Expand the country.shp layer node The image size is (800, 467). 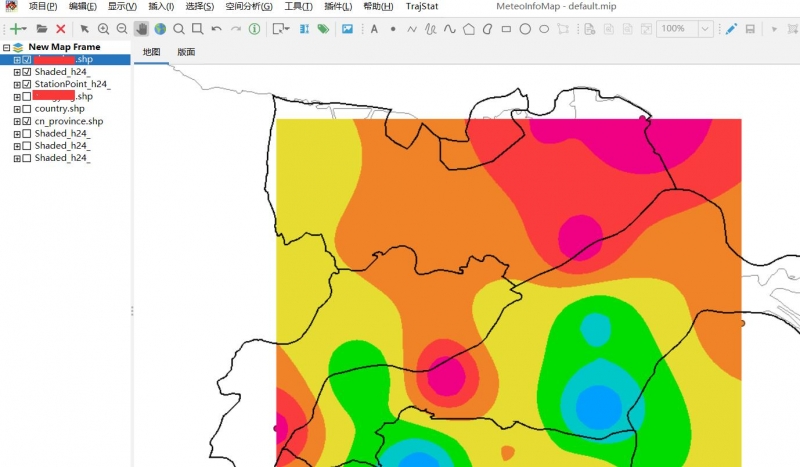pos(16,109)
